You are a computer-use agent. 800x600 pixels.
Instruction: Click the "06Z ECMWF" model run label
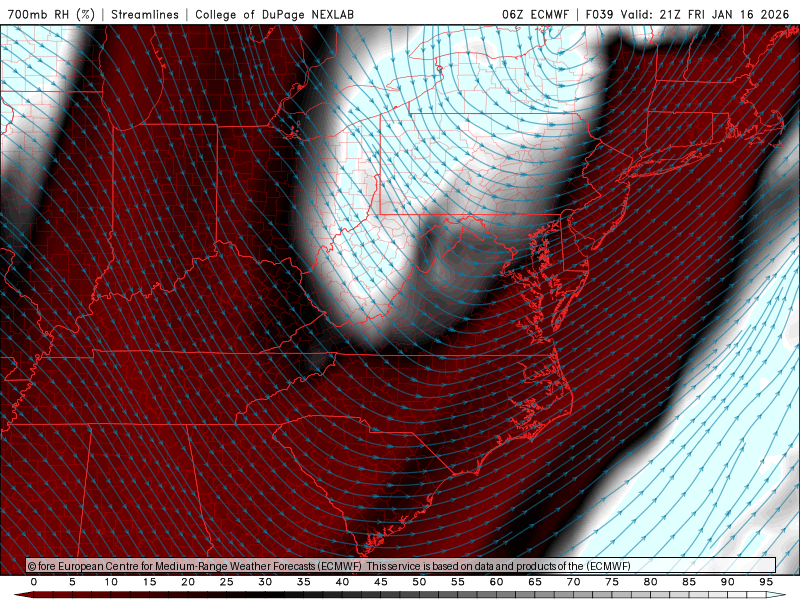click(x=535, y=14)
